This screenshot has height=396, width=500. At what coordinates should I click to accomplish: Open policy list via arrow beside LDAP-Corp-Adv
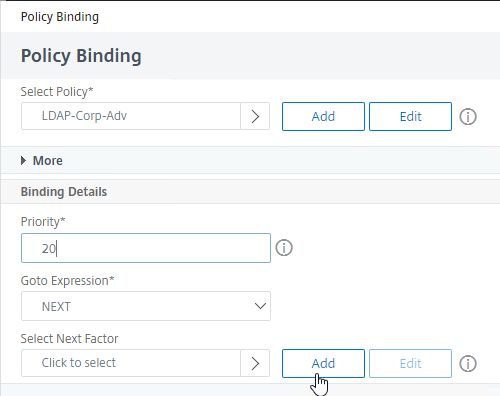[x=255, y=116]
